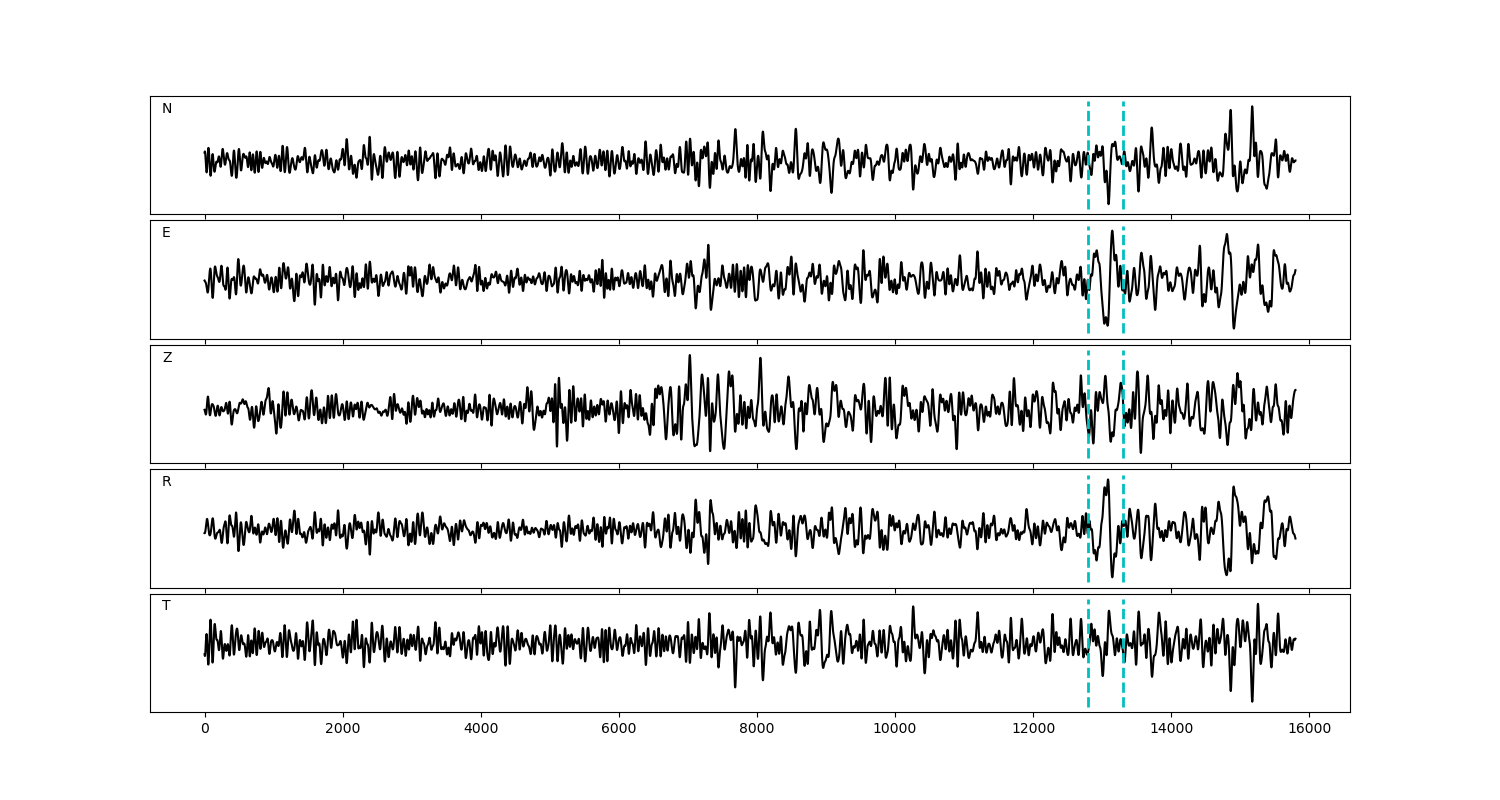Click x-axis tick label 8000
Viewport: 1500px width, 800px height.
757,730
